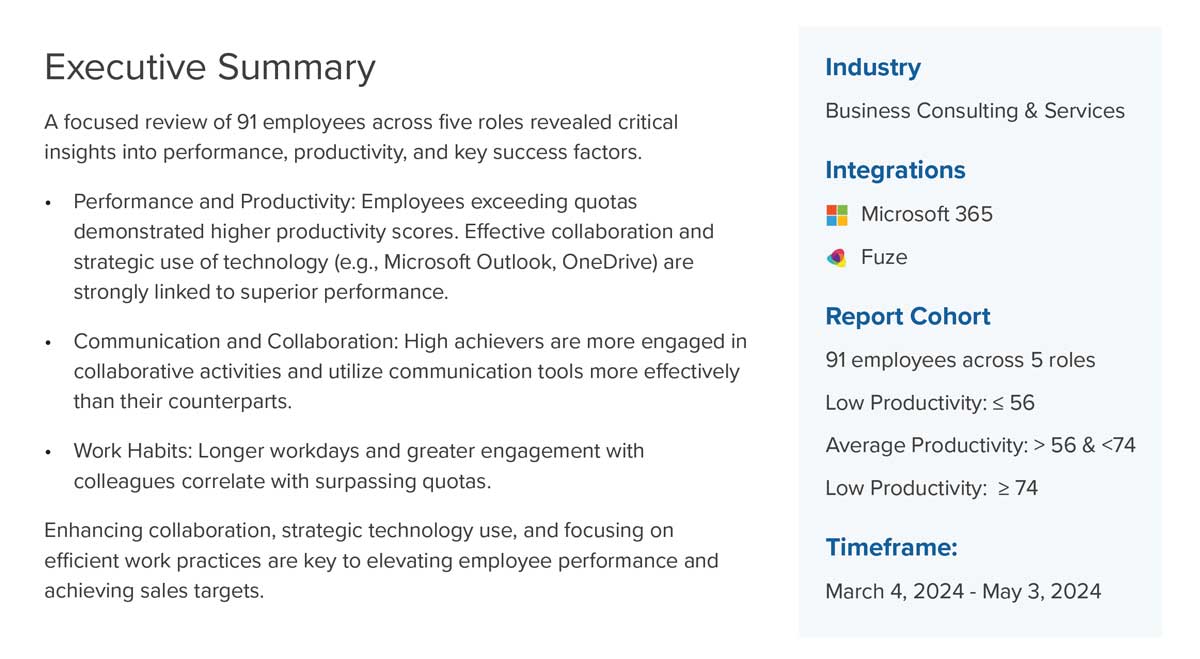Click Business Consulting & Services text
1200x659 pixels.
(x=975, y=111)
